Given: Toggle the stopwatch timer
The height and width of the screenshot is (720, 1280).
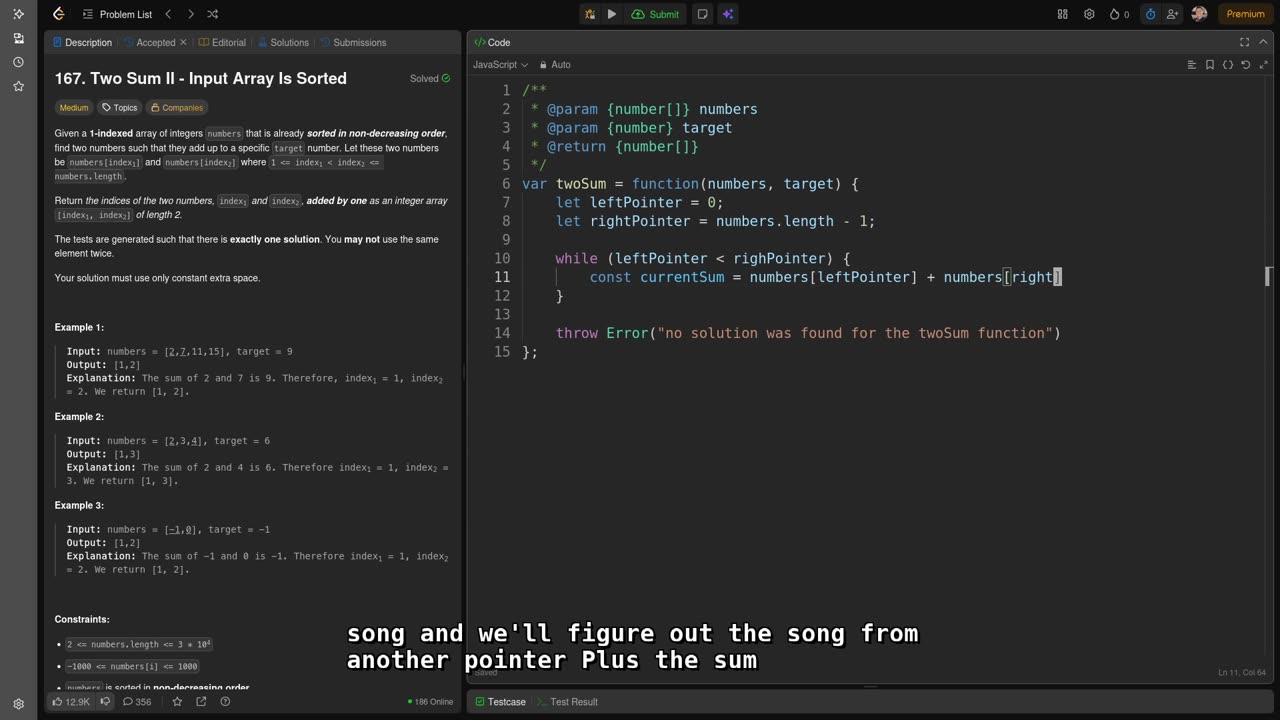Looking at the screenshot, I should click(1150, 14).
